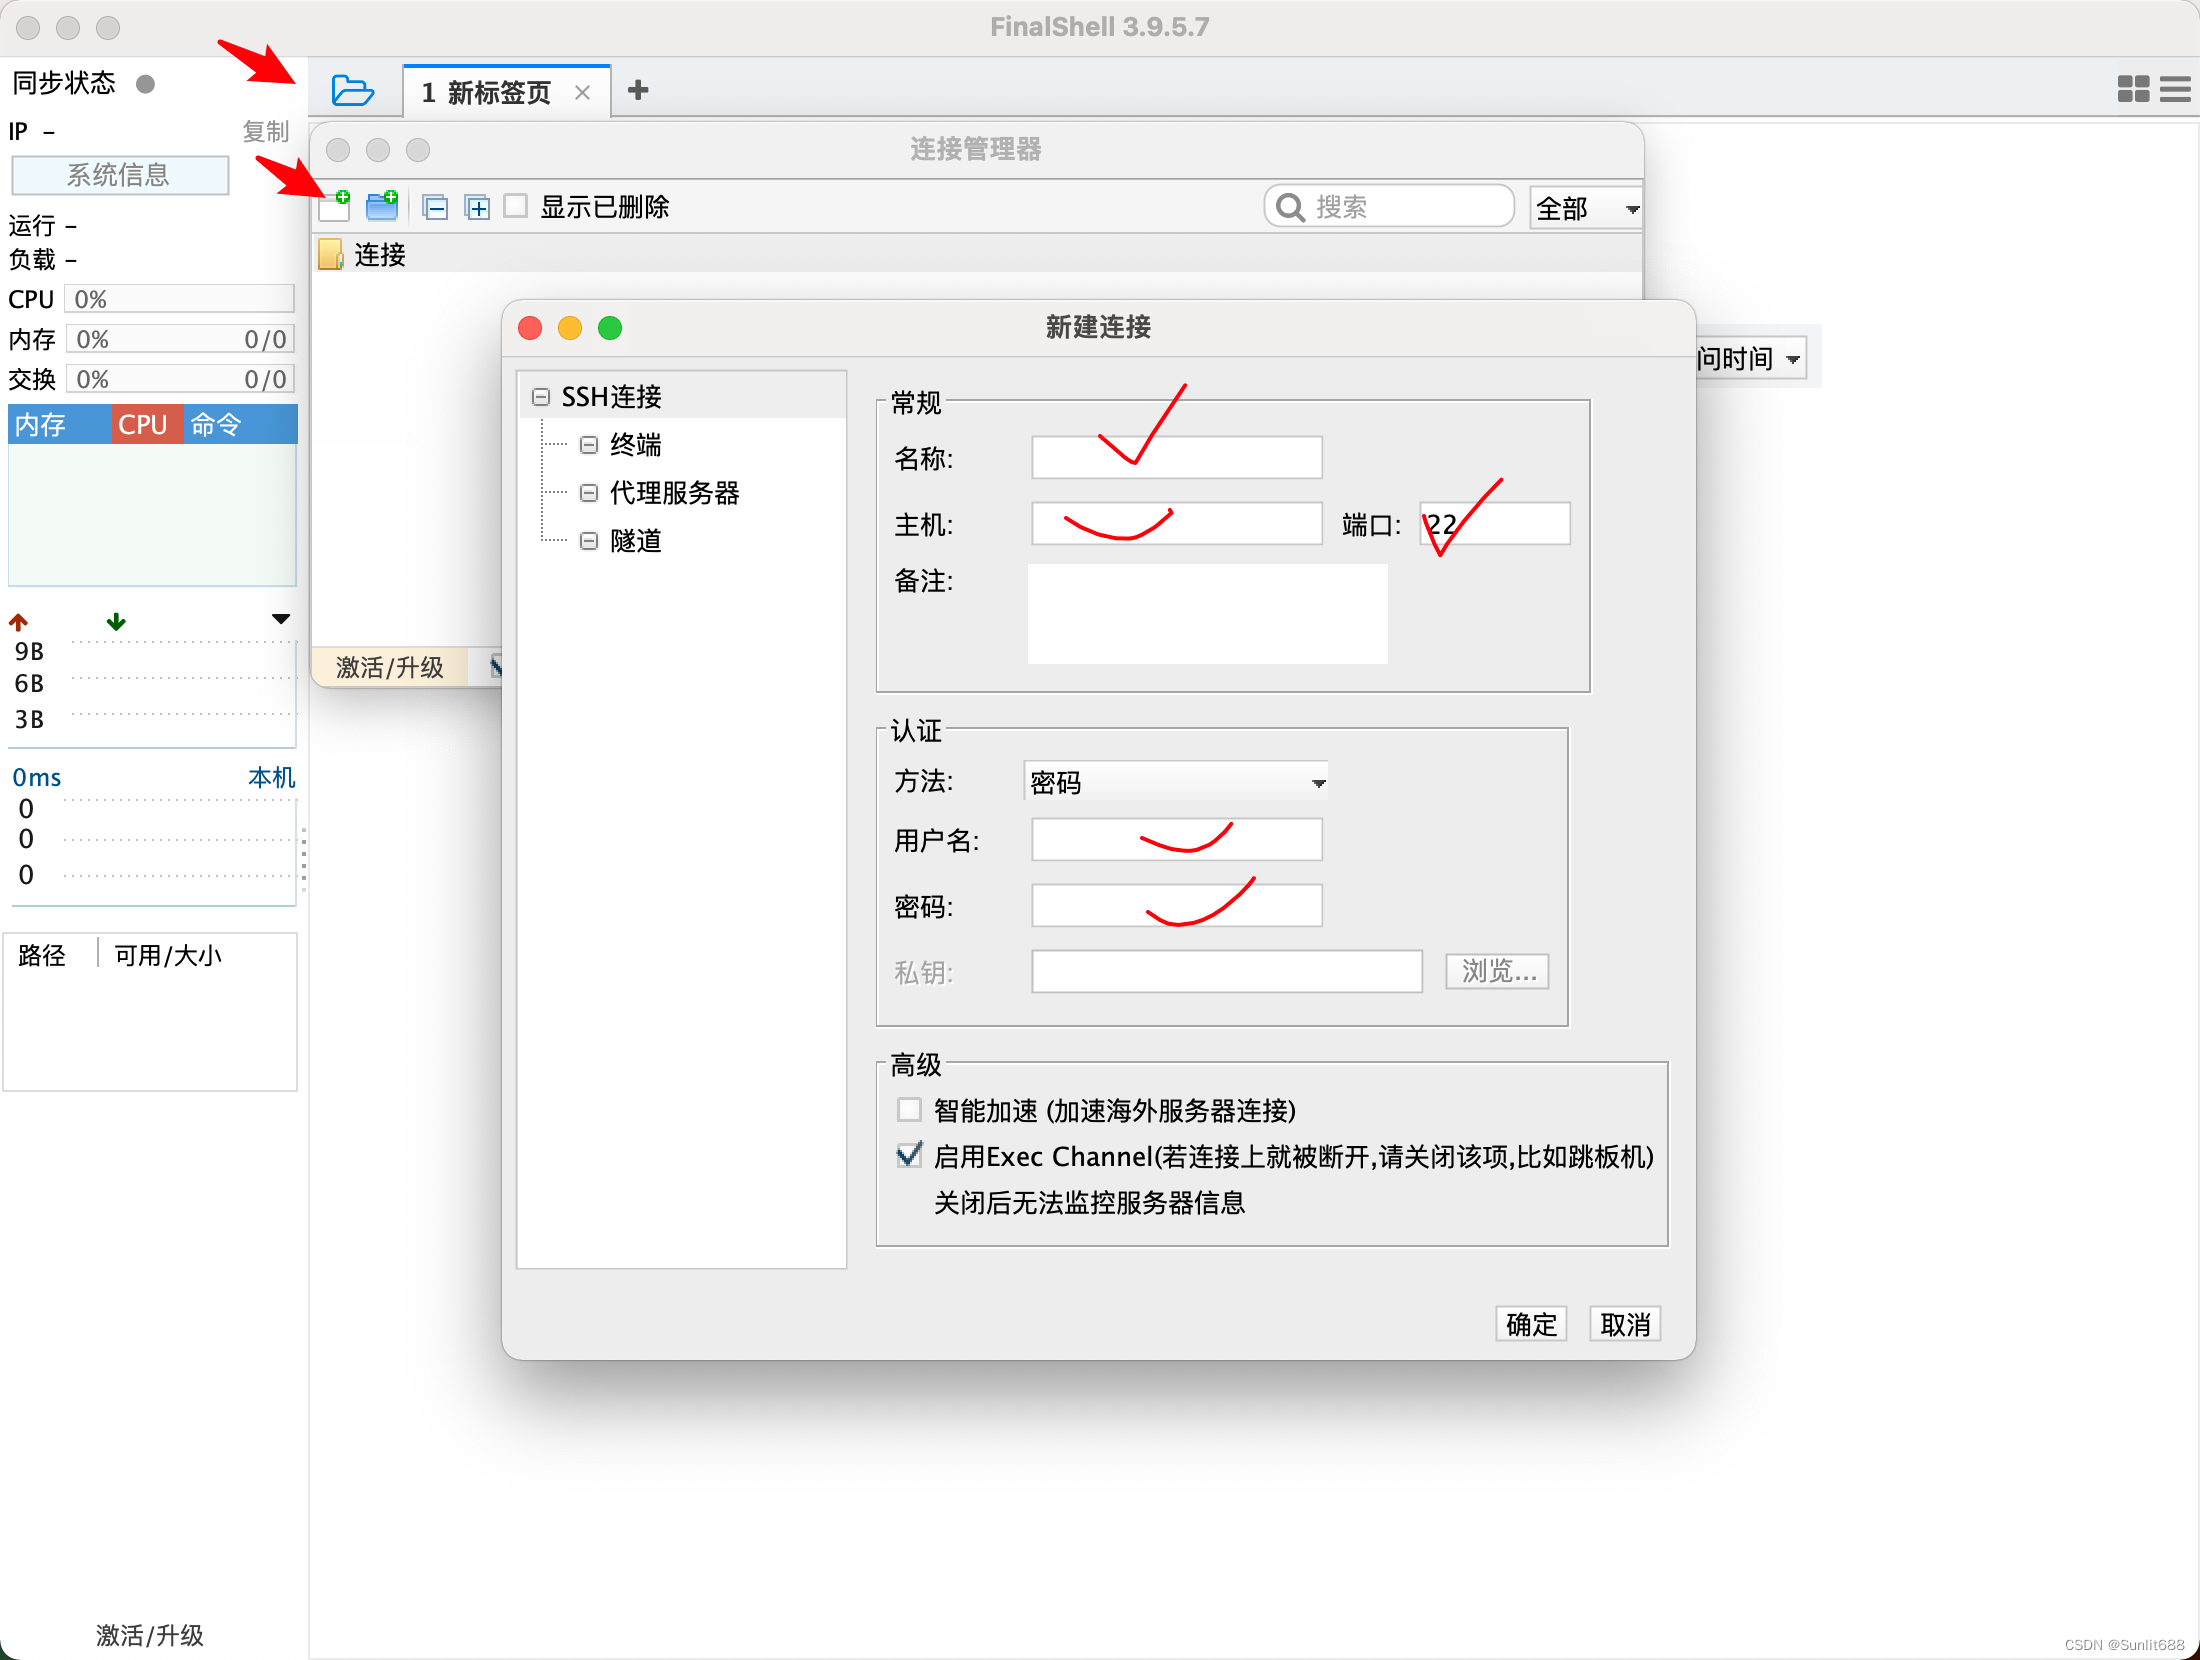
Task: Switch to the 命令 tab
Action: [217, 424]
